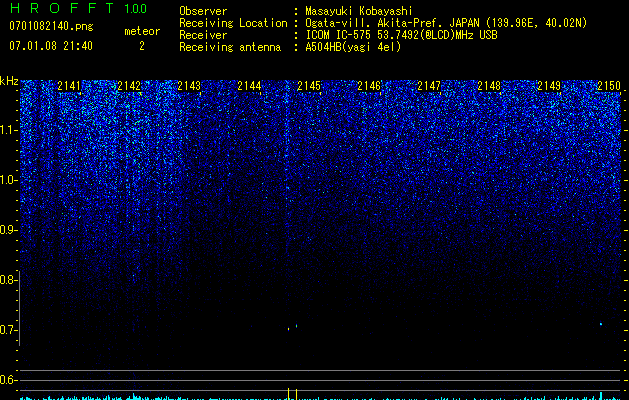Click the 2144 time marker
The width and height of the screenshot is (629, 400).
tap(249, 86)
